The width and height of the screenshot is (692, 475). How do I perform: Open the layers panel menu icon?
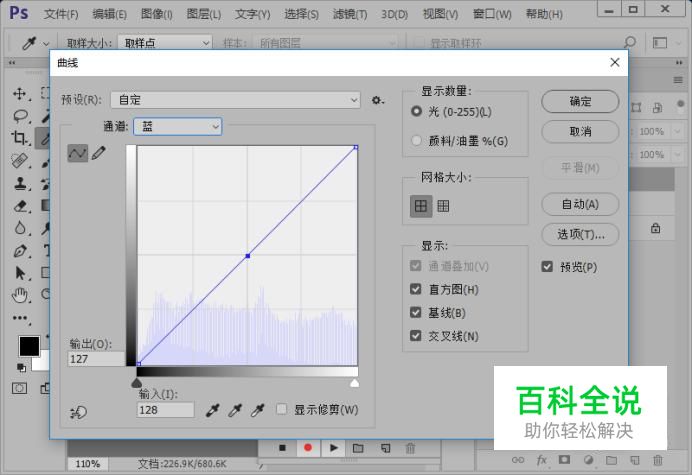click(x=678, y=80)
